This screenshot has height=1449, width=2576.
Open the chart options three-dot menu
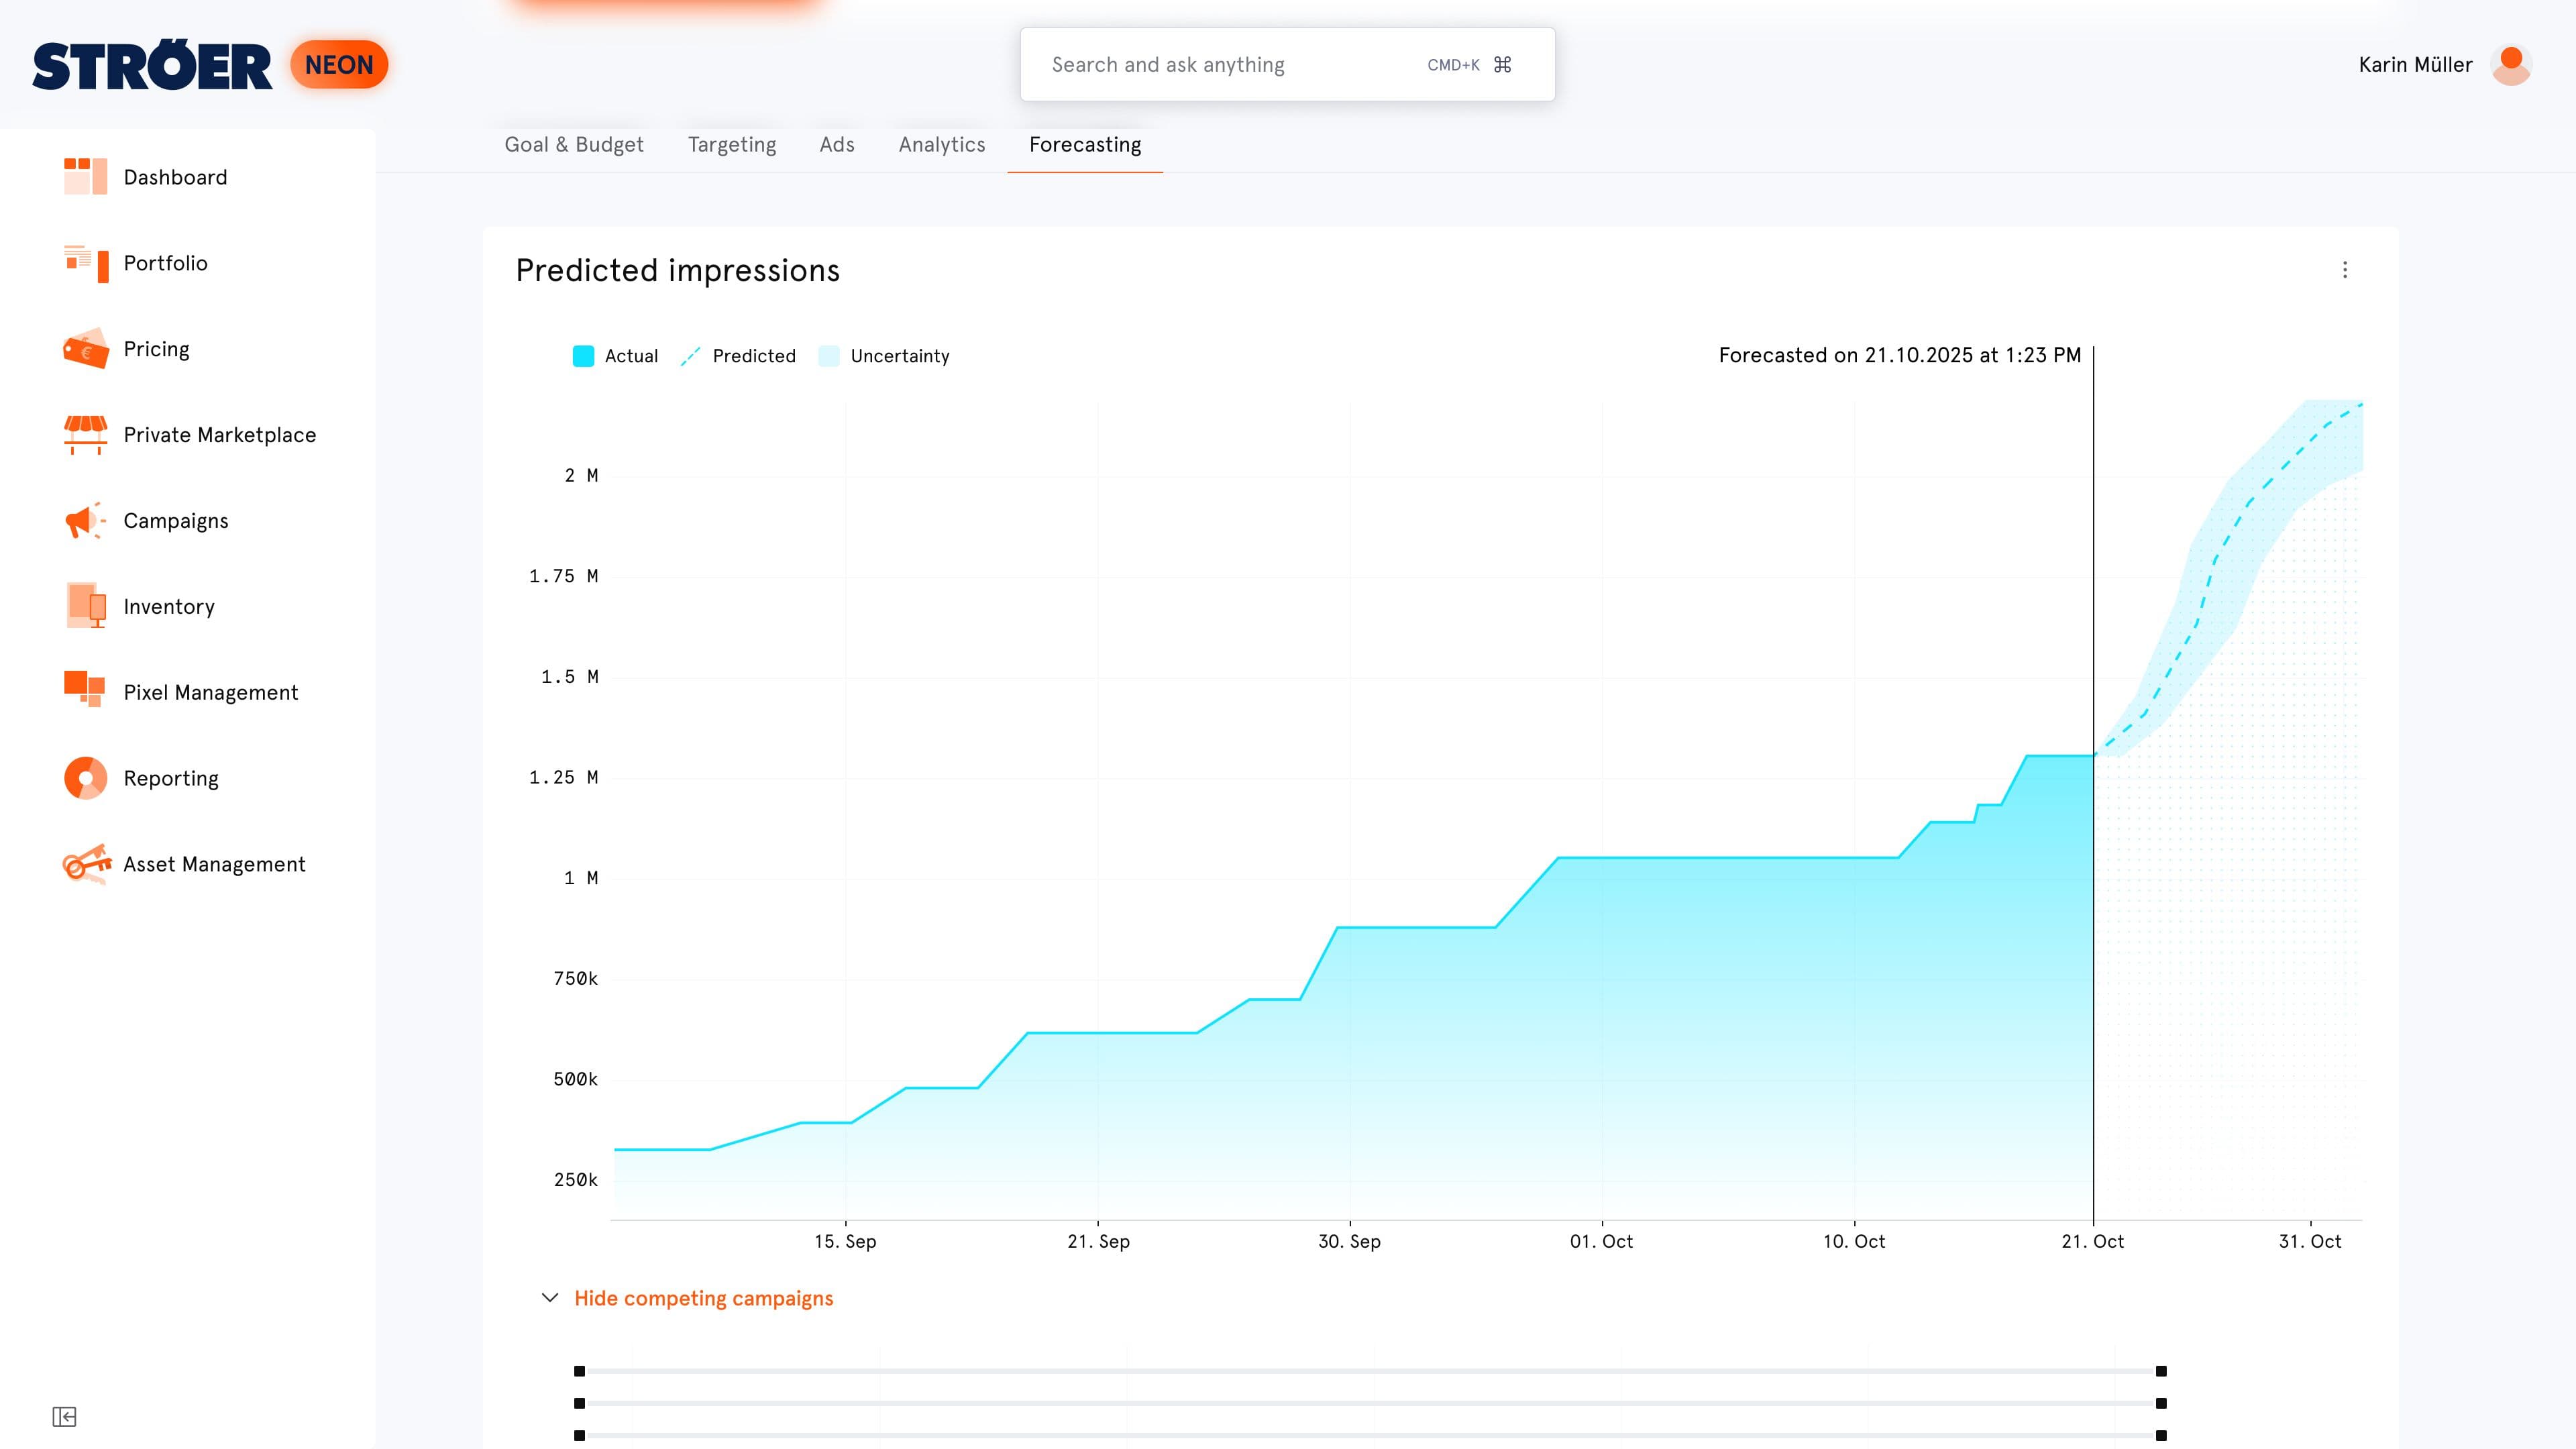pyautogui.click(x=2345, y=270)
